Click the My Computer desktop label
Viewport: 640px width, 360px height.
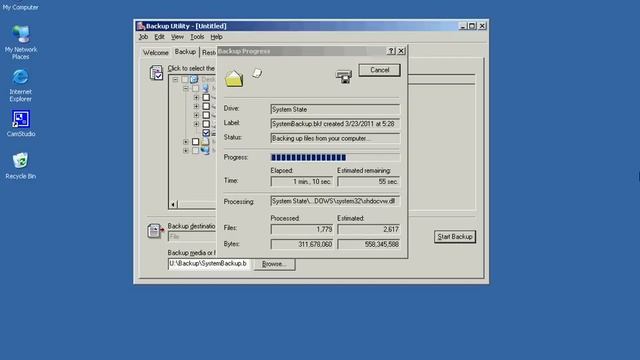[x=20, y=7]
